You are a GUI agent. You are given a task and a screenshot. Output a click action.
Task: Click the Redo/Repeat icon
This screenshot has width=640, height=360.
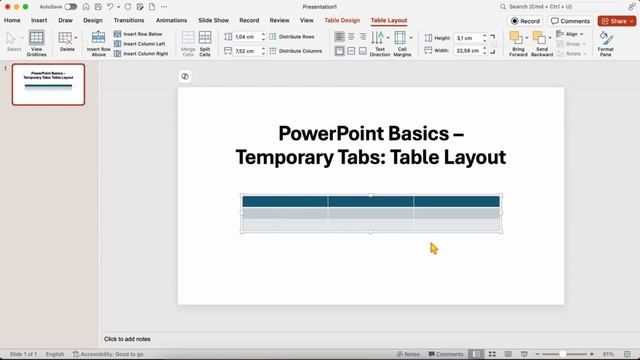[128, 7]
